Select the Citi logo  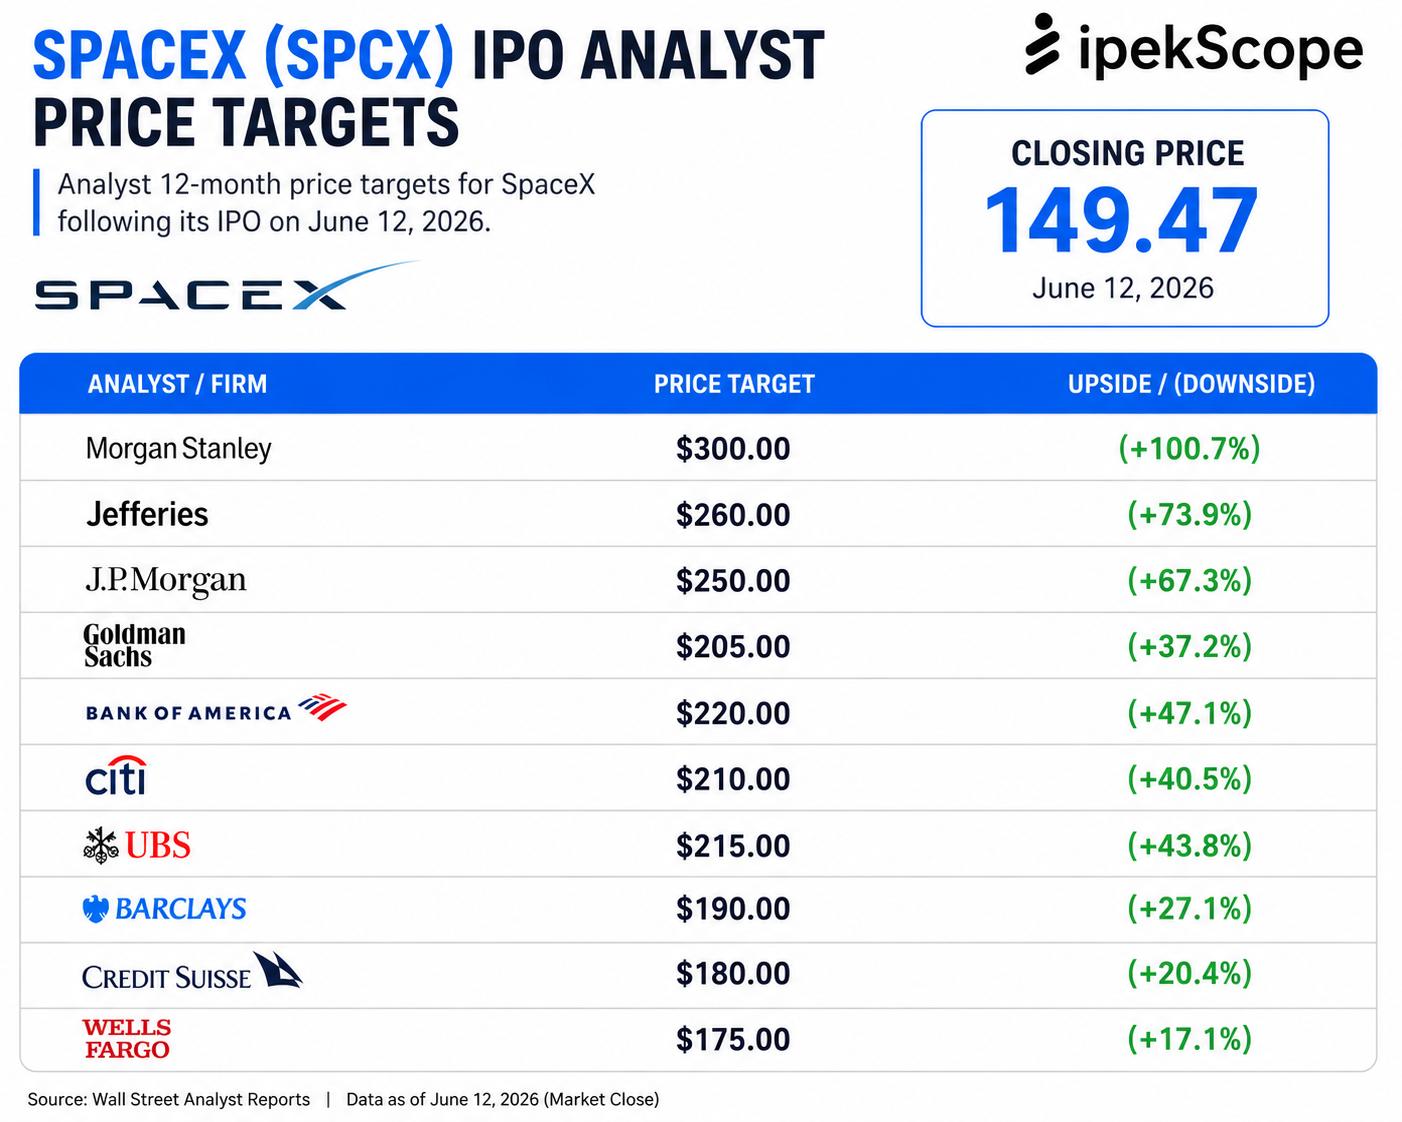pos(116,776)
